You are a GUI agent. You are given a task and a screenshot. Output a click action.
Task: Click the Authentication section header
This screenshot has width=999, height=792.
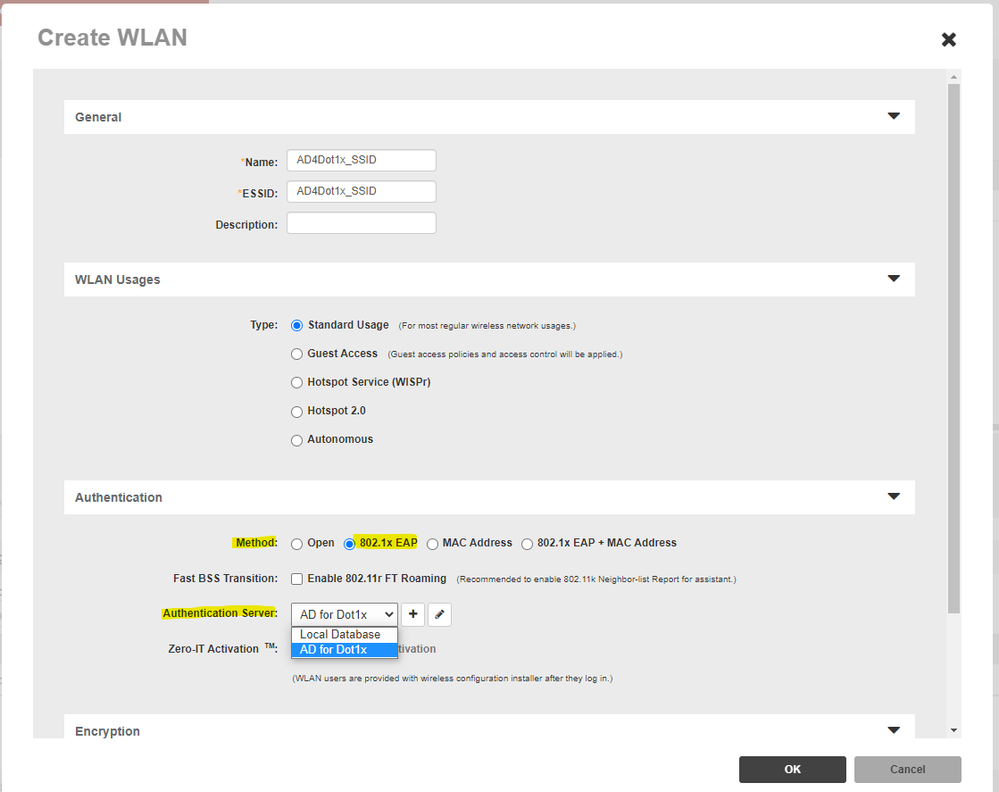point(489,497)
